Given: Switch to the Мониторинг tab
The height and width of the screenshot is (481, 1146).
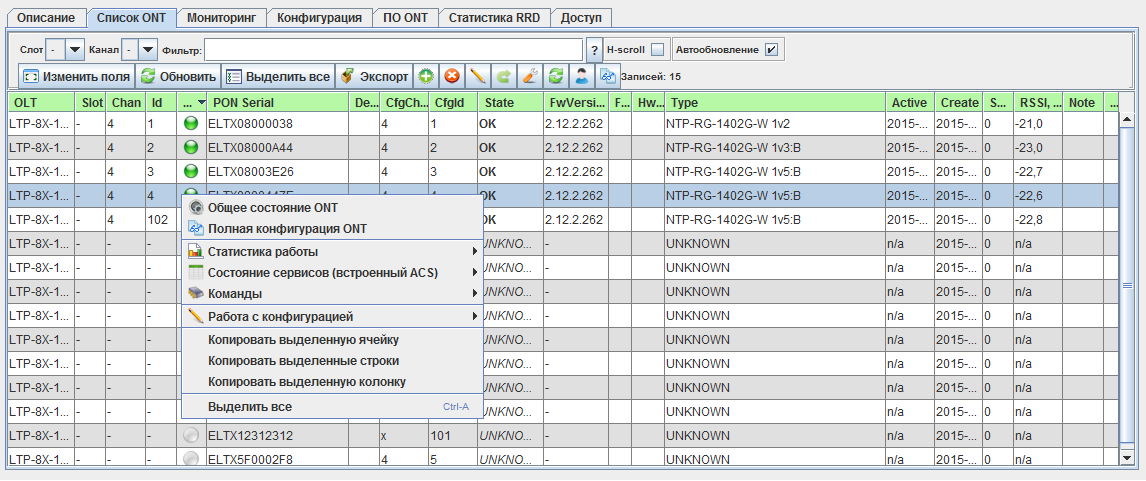Looking at the screenshot, I should 222,18.
